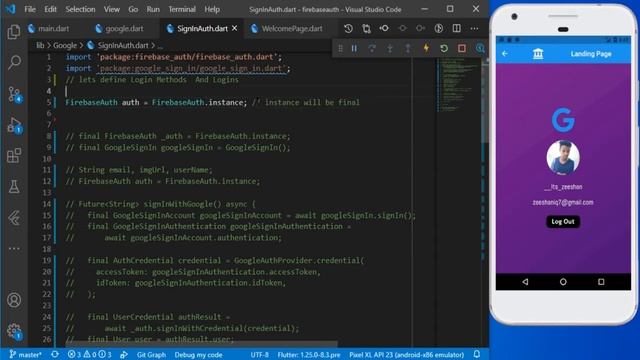The width and height of the screenshot is (640, 360).
Task: Select the Pixel XL emulator device
Action: tap(407, 355)
